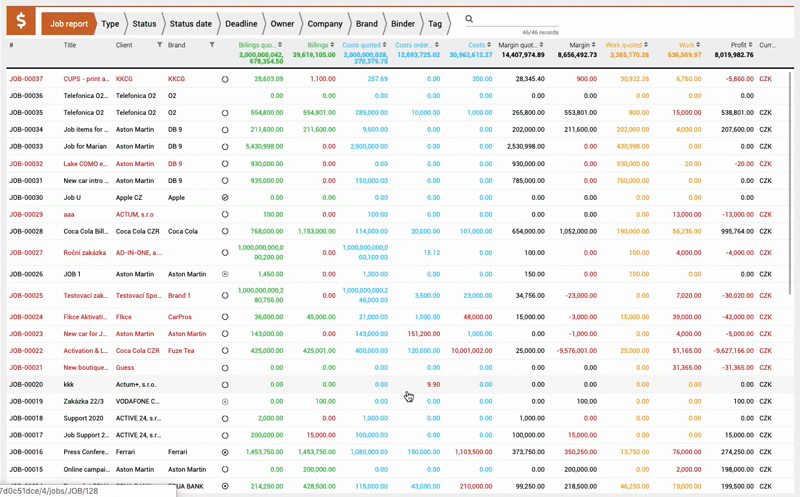Image resolution: width=800 pixels, height=497 pixels.
Task: Click status circle icon for JOB-00032
Action: tap(225, 164)
